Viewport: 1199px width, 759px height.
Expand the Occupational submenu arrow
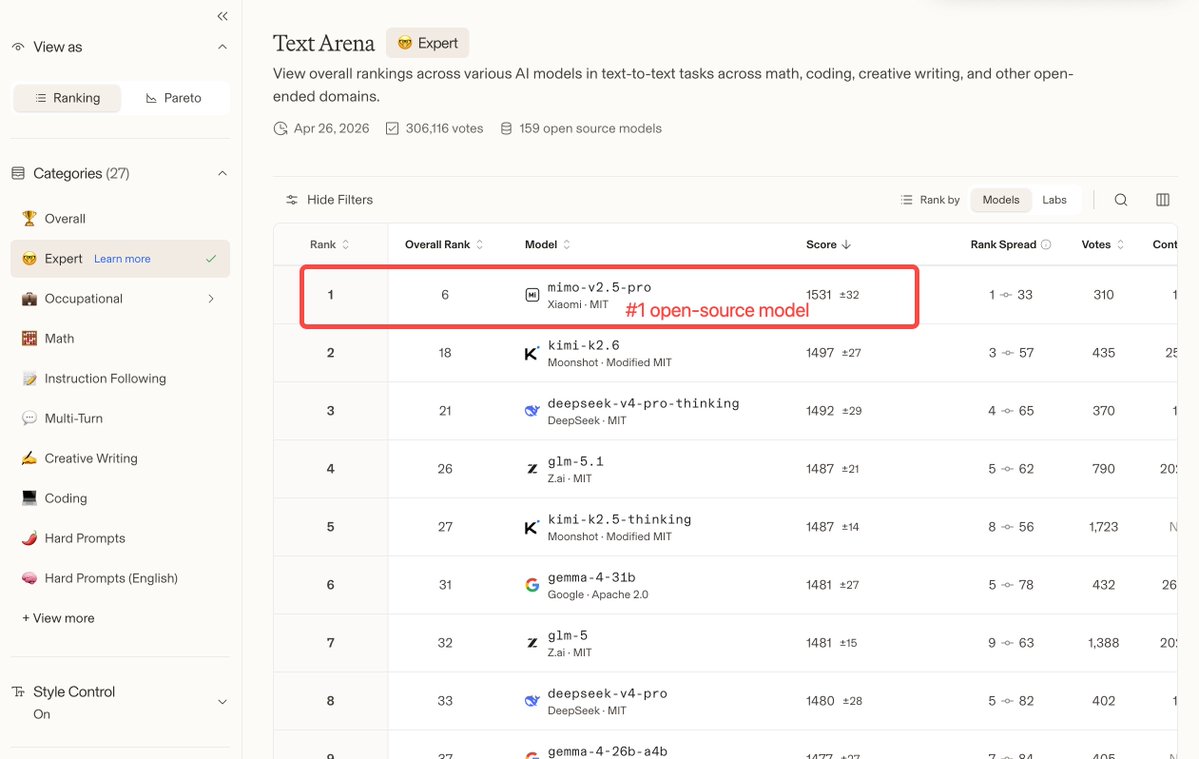(211, 299)
